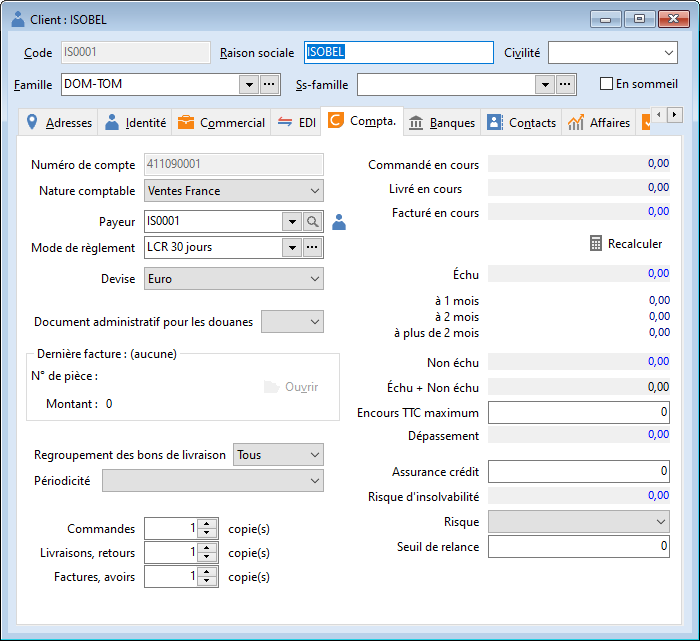700x641 pixels.
Task: Click the magnifier search icon for Payeur
Action: click(x=312, y=221)
